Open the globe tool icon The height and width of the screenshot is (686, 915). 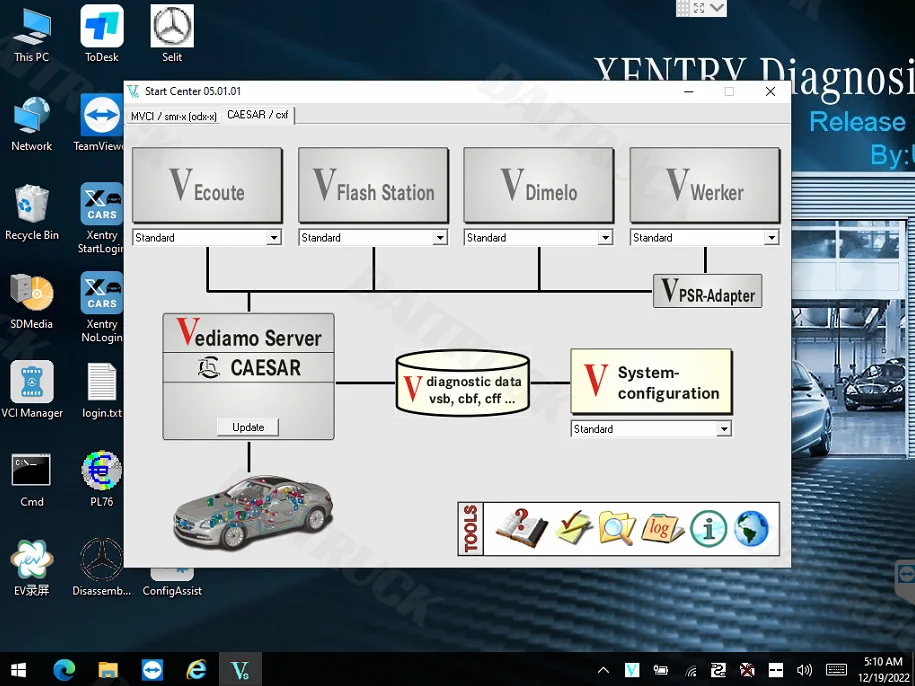pos(751,528)
